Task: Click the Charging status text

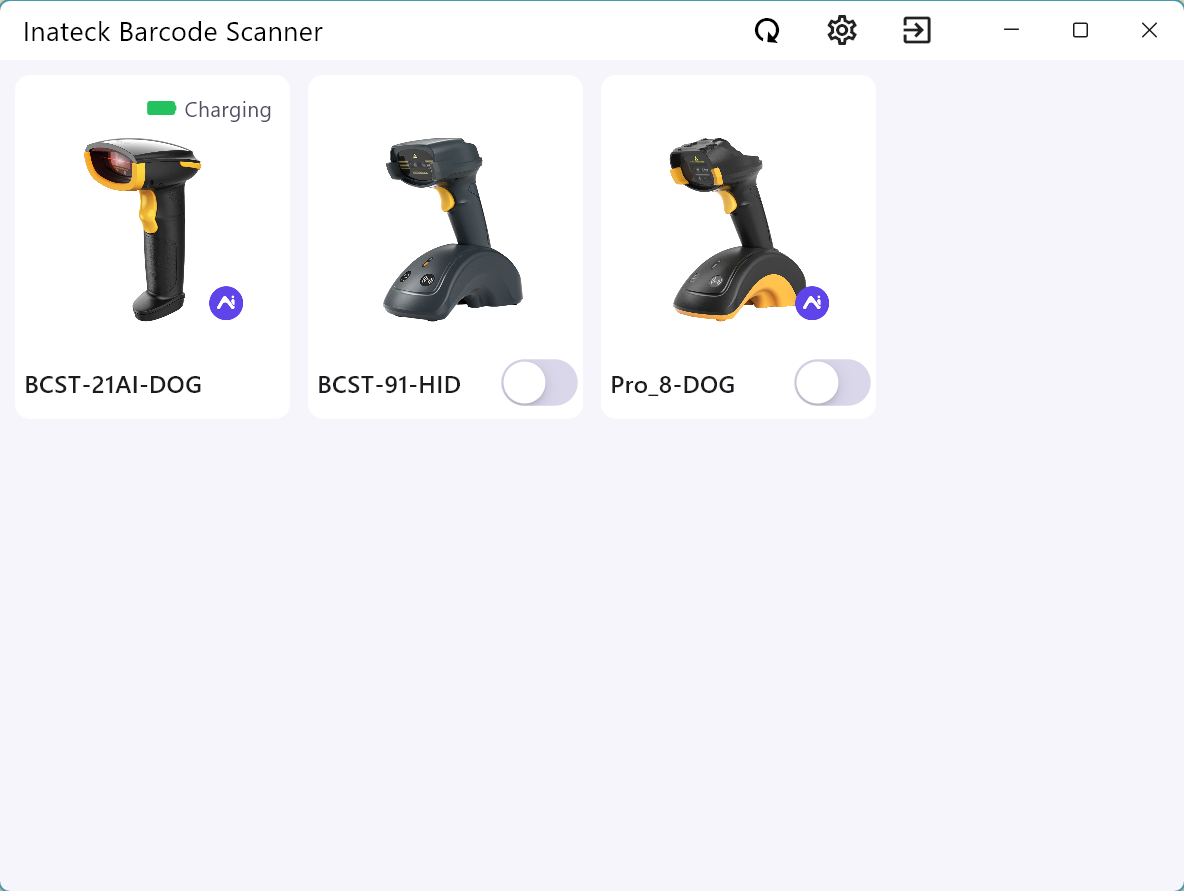Action: pos(227,110)
